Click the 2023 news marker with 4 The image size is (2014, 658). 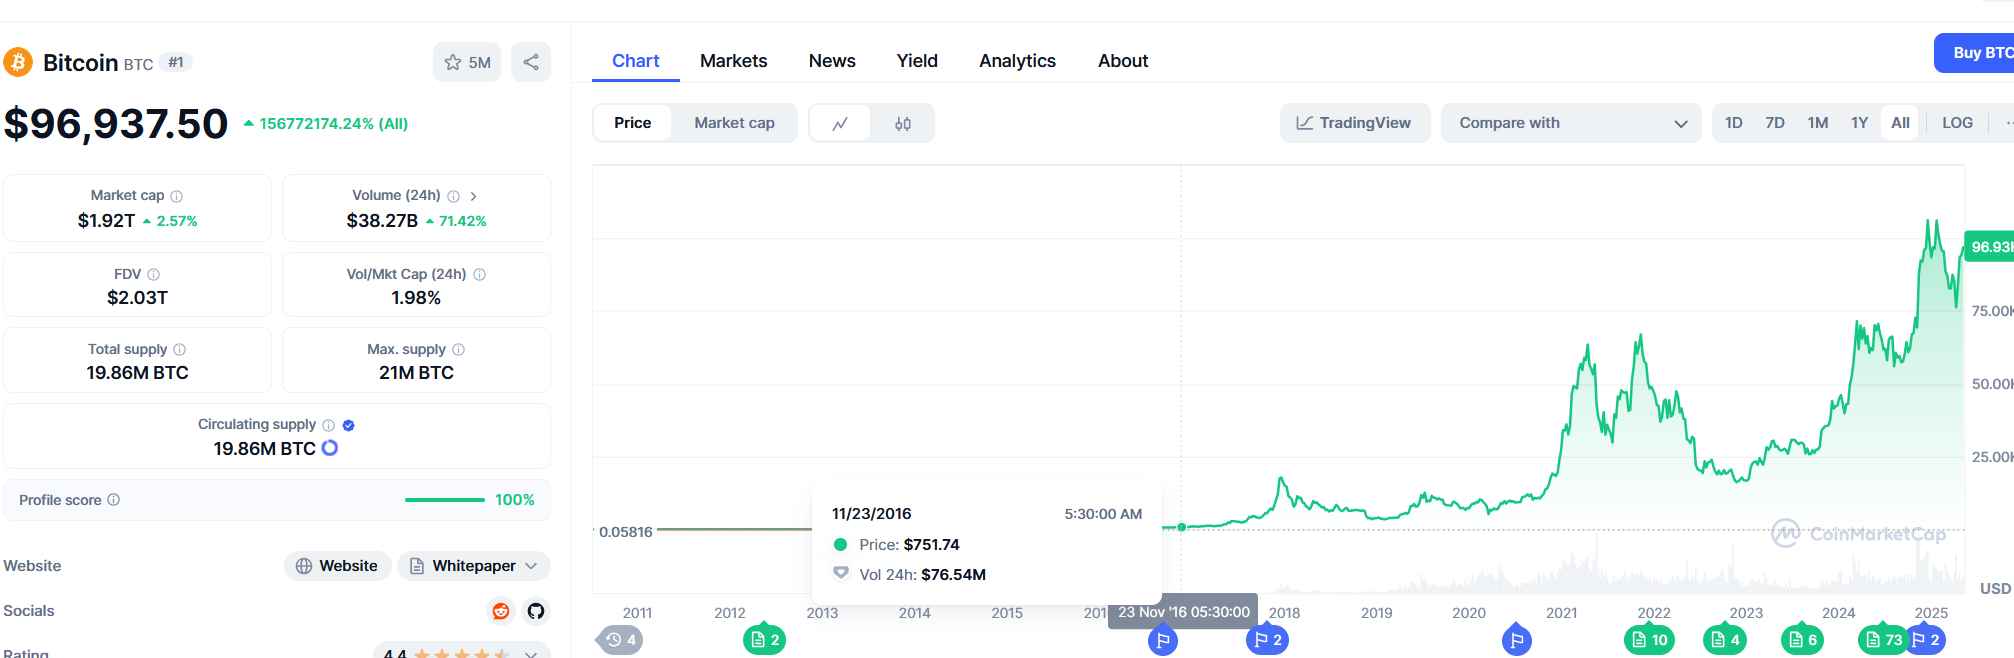1725,640
